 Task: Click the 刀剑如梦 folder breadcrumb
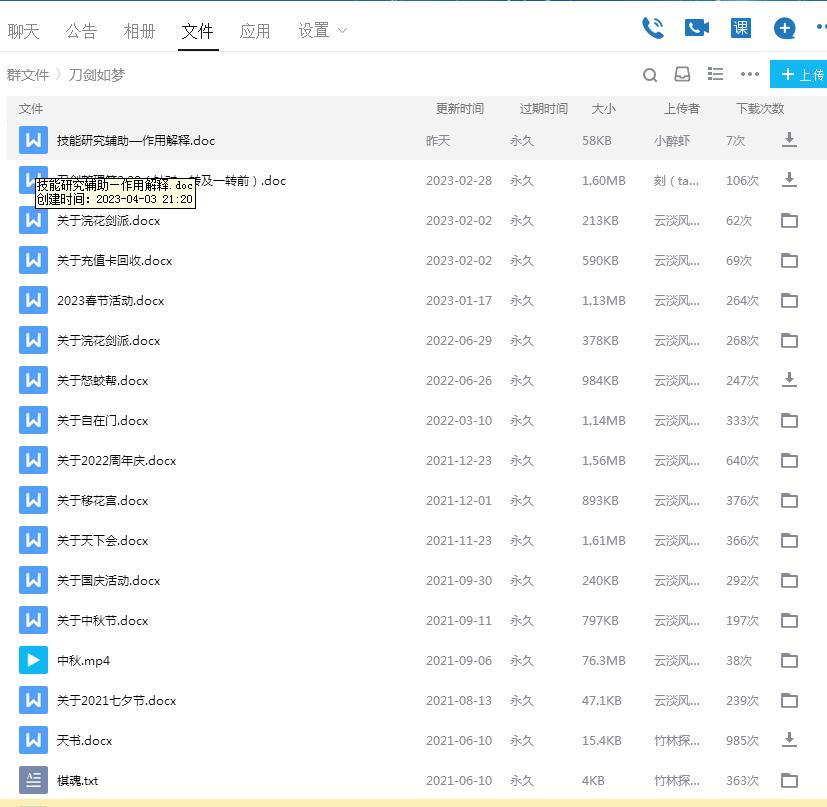point(97,75)
